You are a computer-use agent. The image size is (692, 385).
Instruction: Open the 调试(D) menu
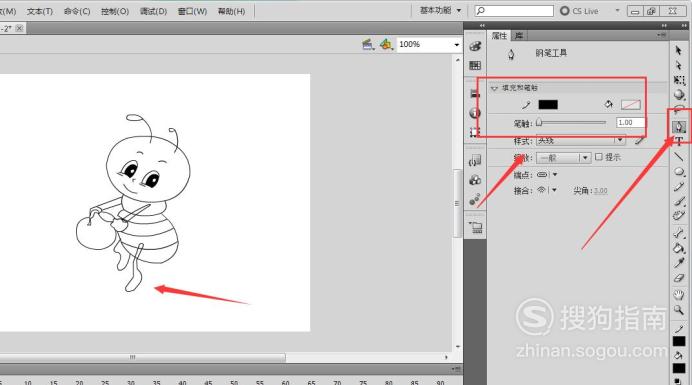153,11
